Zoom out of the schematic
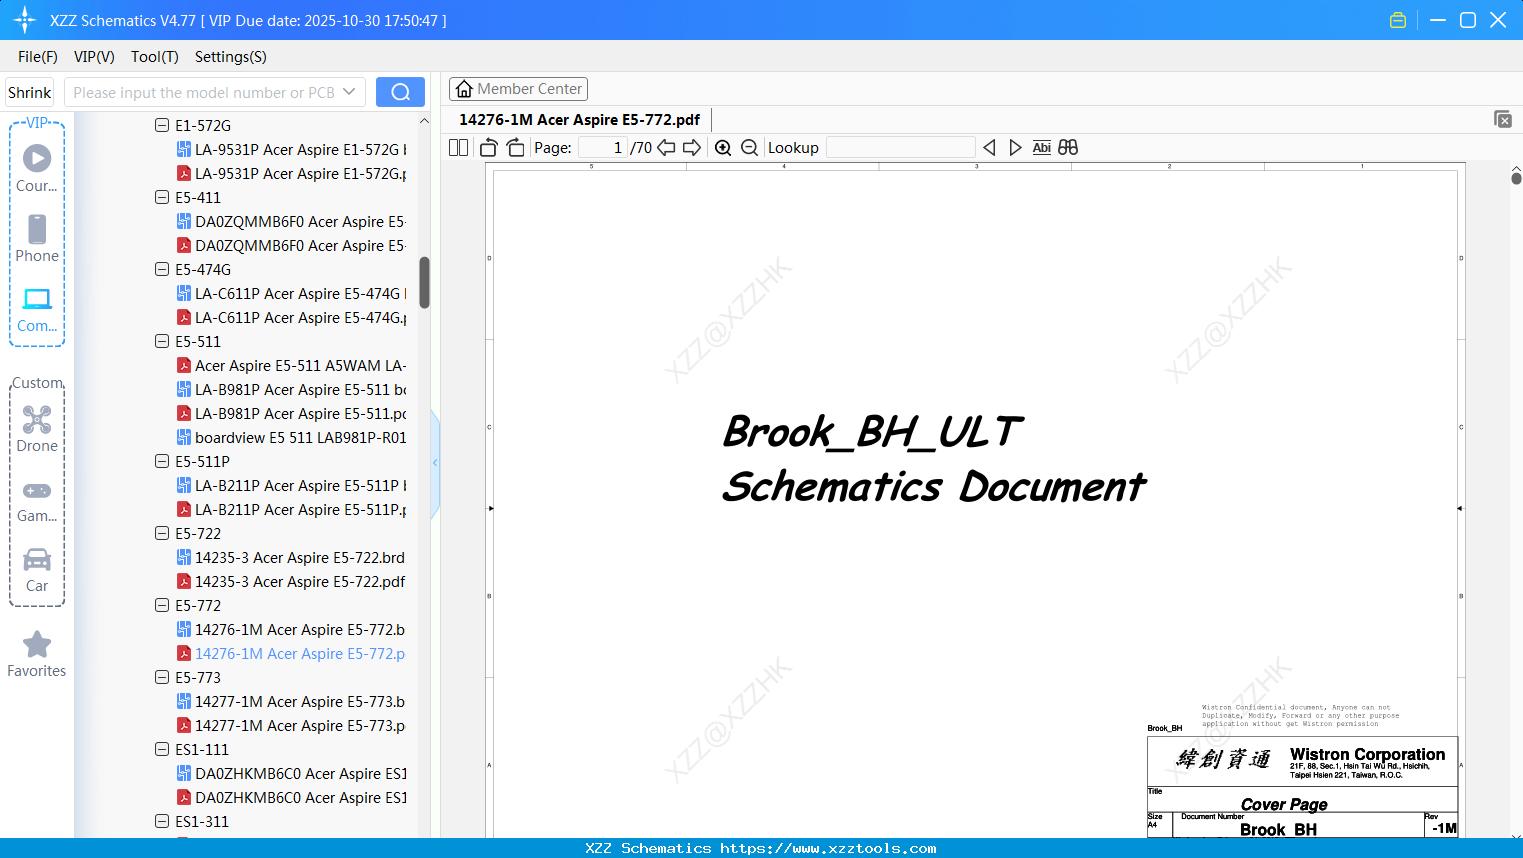The height and width of the screenshot is (858, 1523). point(750,148)
